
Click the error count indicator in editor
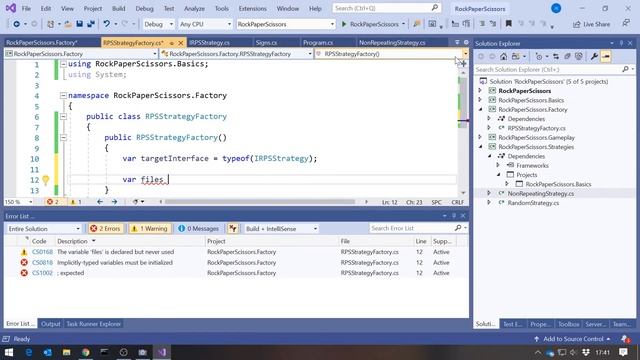(53, 202)
